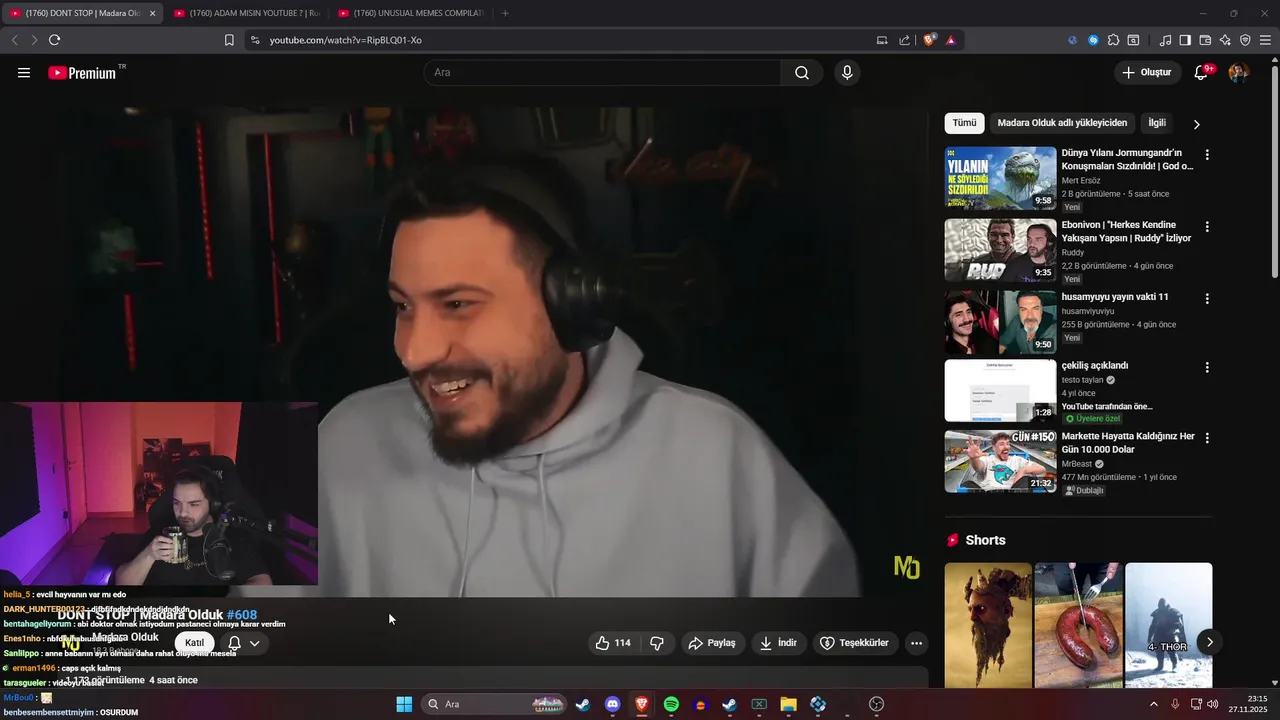The height and width of the screenshot is (720, 1280).
Task: Click the YouTube Premium logo
Action: click(82, 73)
